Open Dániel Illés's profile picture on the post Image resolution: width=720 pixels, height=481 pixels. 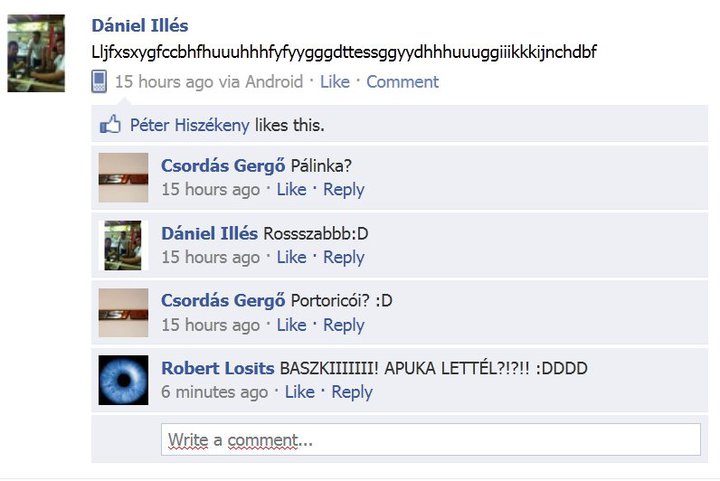pos(36,53)
